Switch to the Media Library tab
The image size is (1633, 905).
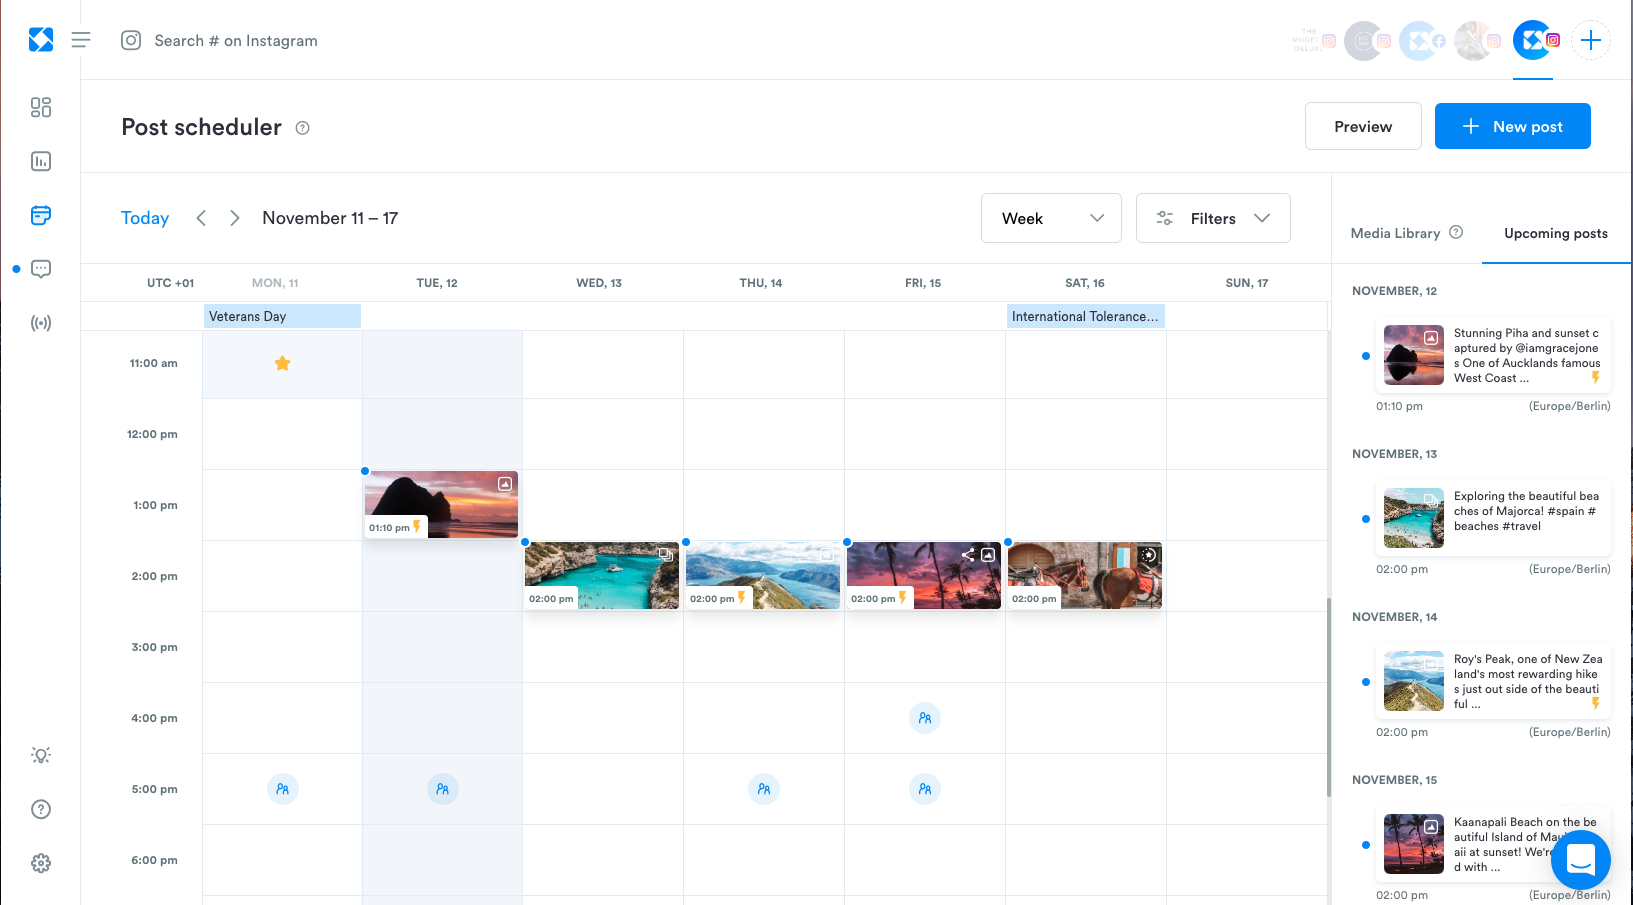click(x=1395, y=233)
